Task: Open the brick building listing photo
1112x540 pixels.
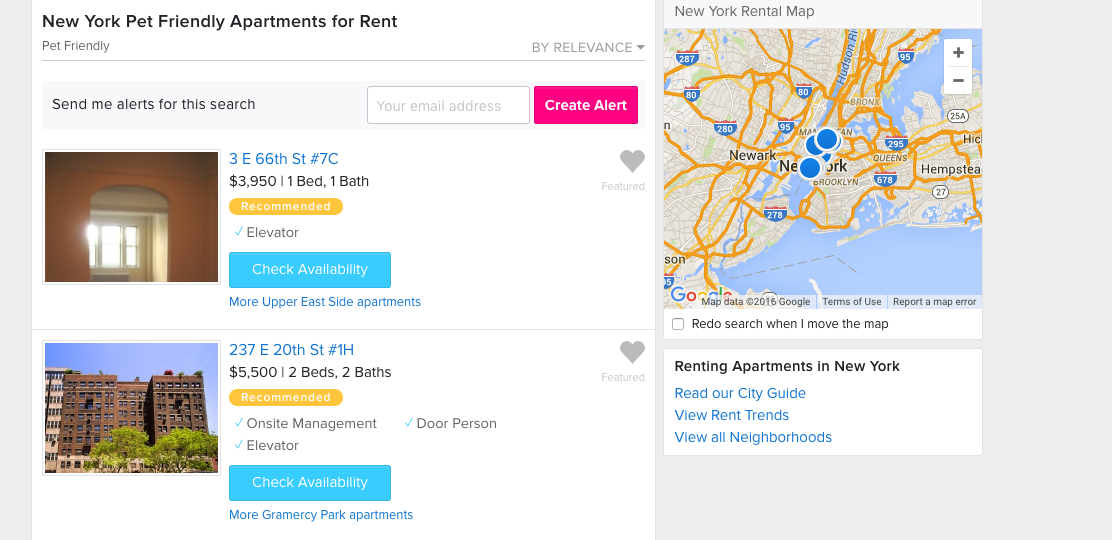Action: point(132,408)
